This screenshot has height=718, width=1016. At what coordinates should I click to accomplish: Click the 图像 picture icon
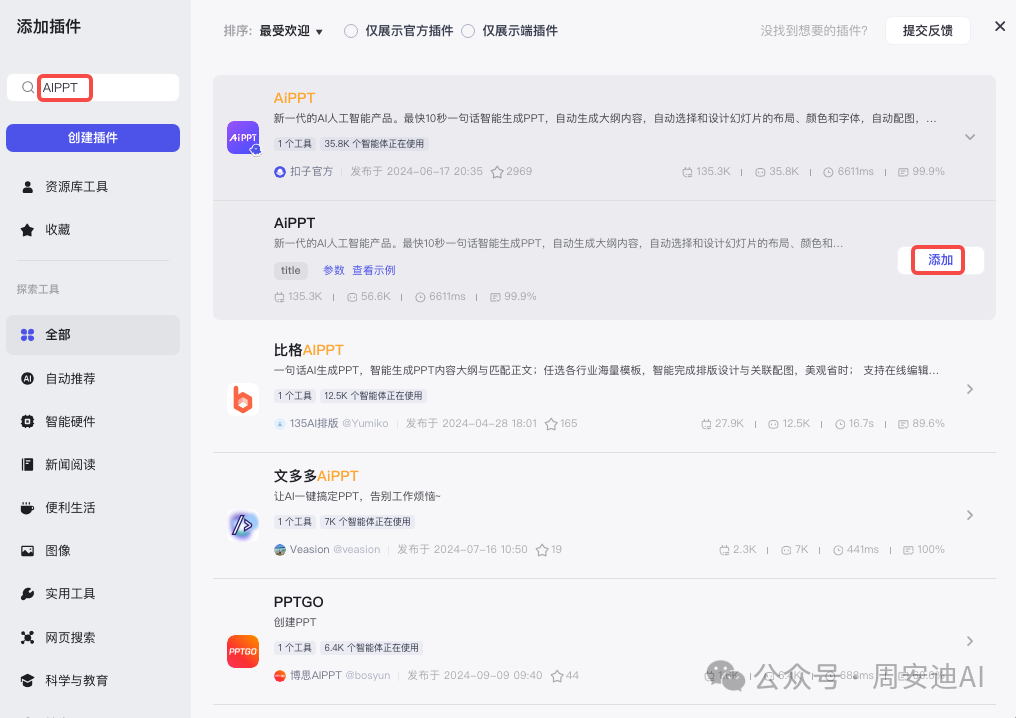point(27,551)
